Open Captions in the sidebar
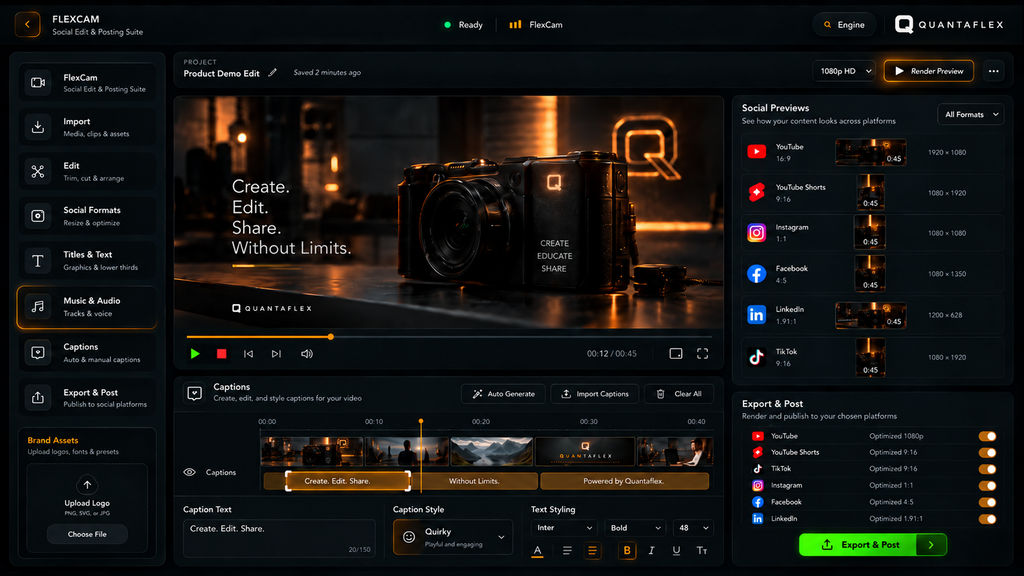Image resolution: width=1024 pixels, height=576 pixels. tap(87, 352)
